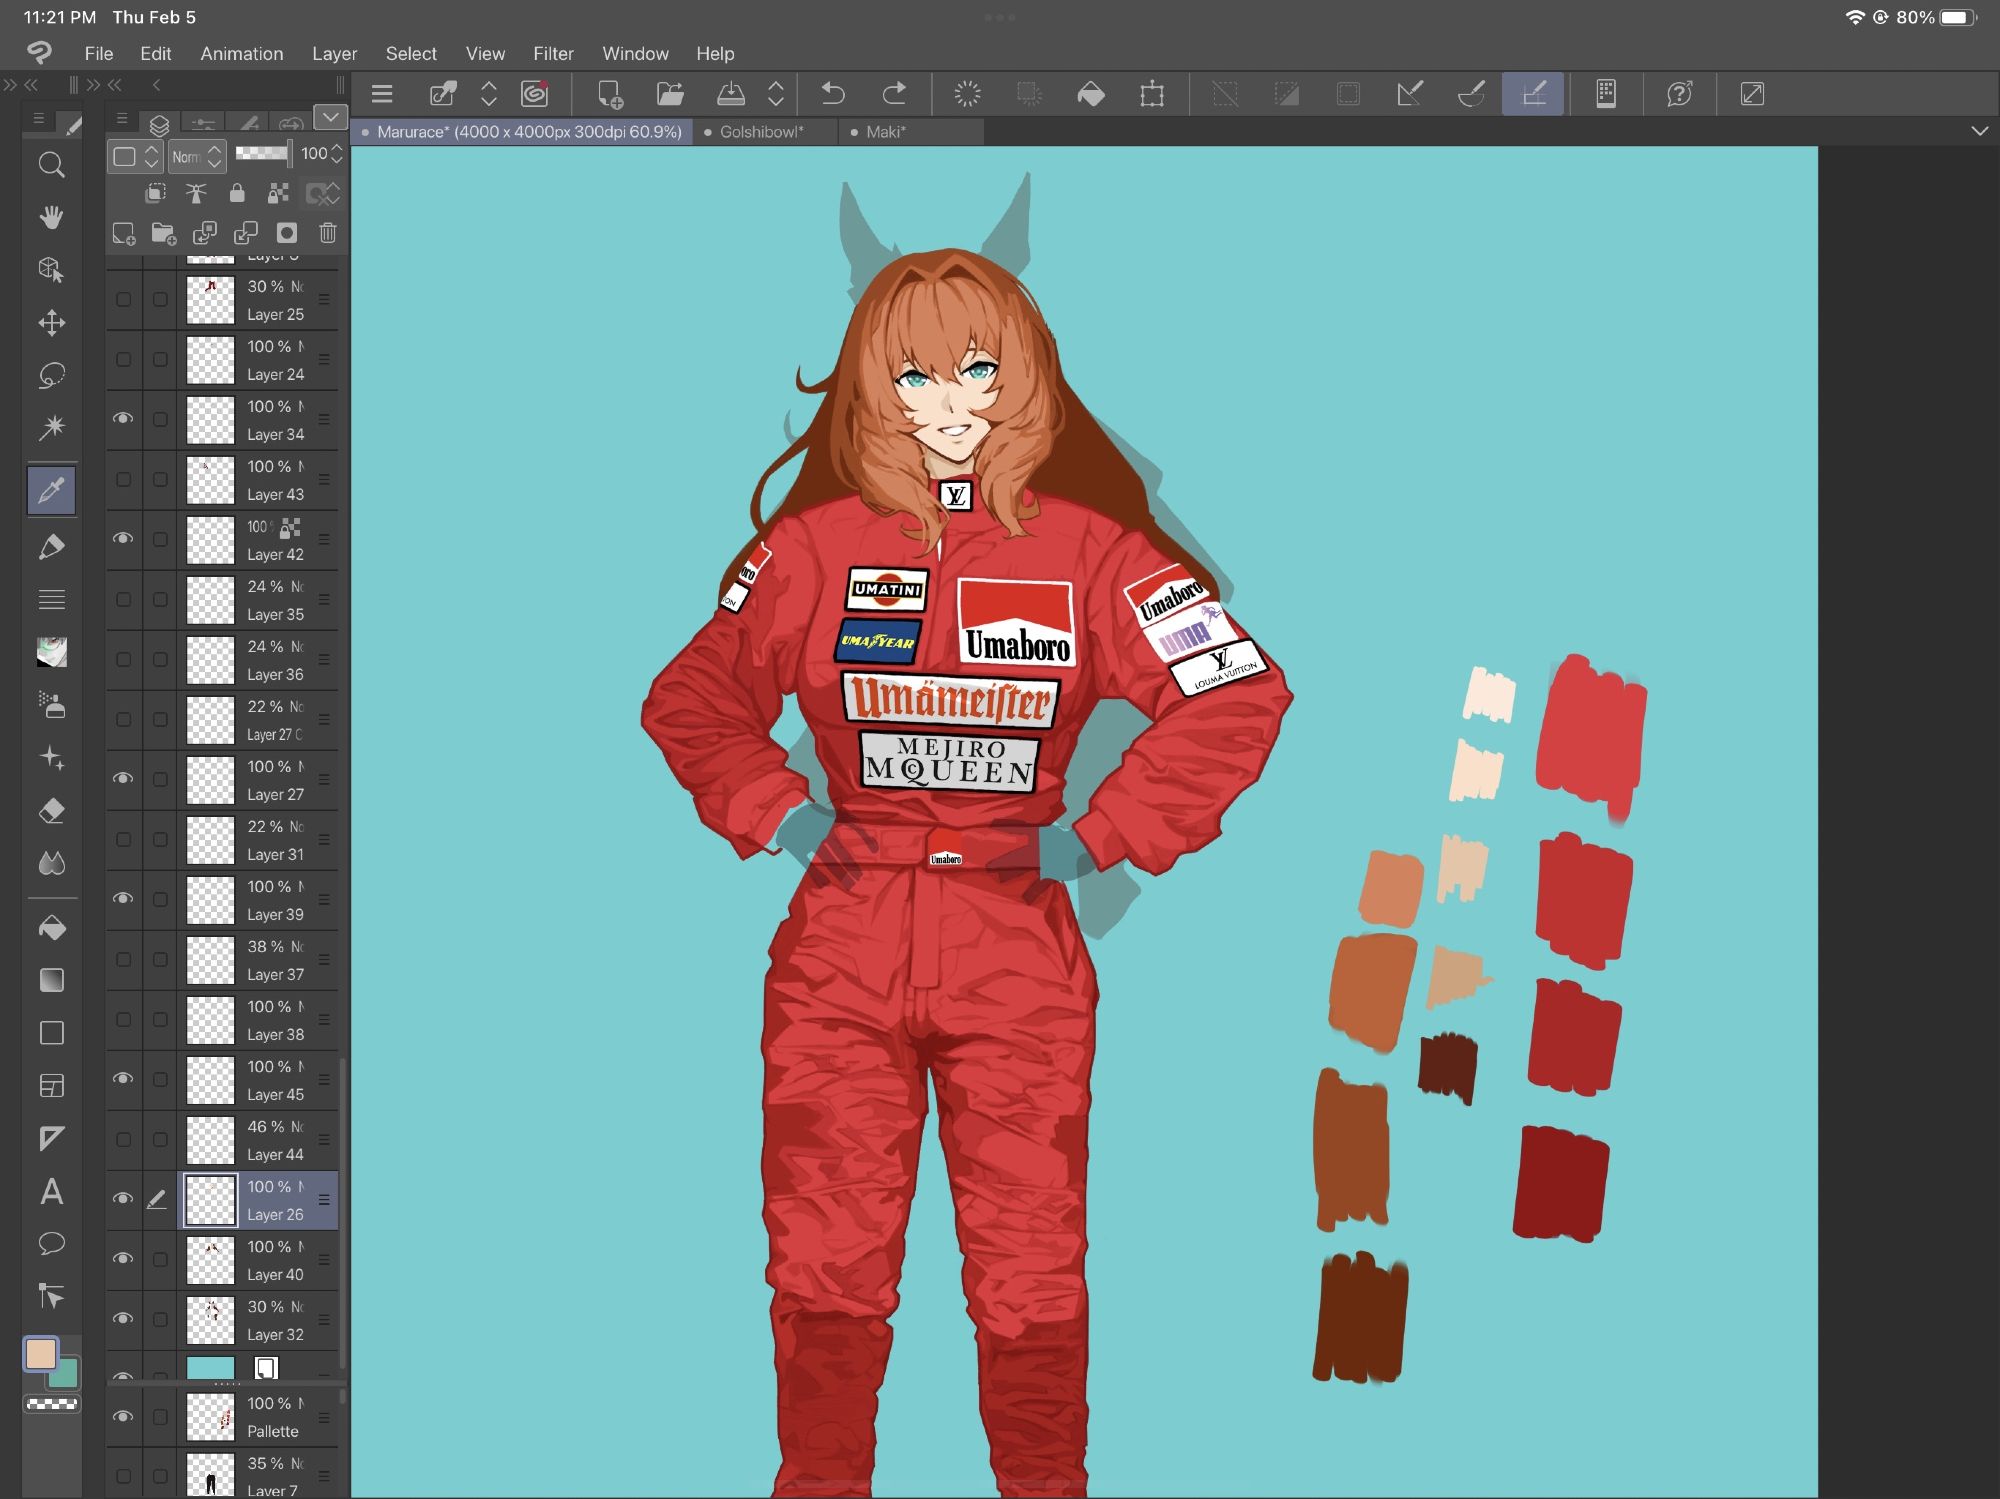Open the Filter menu
The height and width of the screenshot is (1499, 2000).
pos(553,54)
